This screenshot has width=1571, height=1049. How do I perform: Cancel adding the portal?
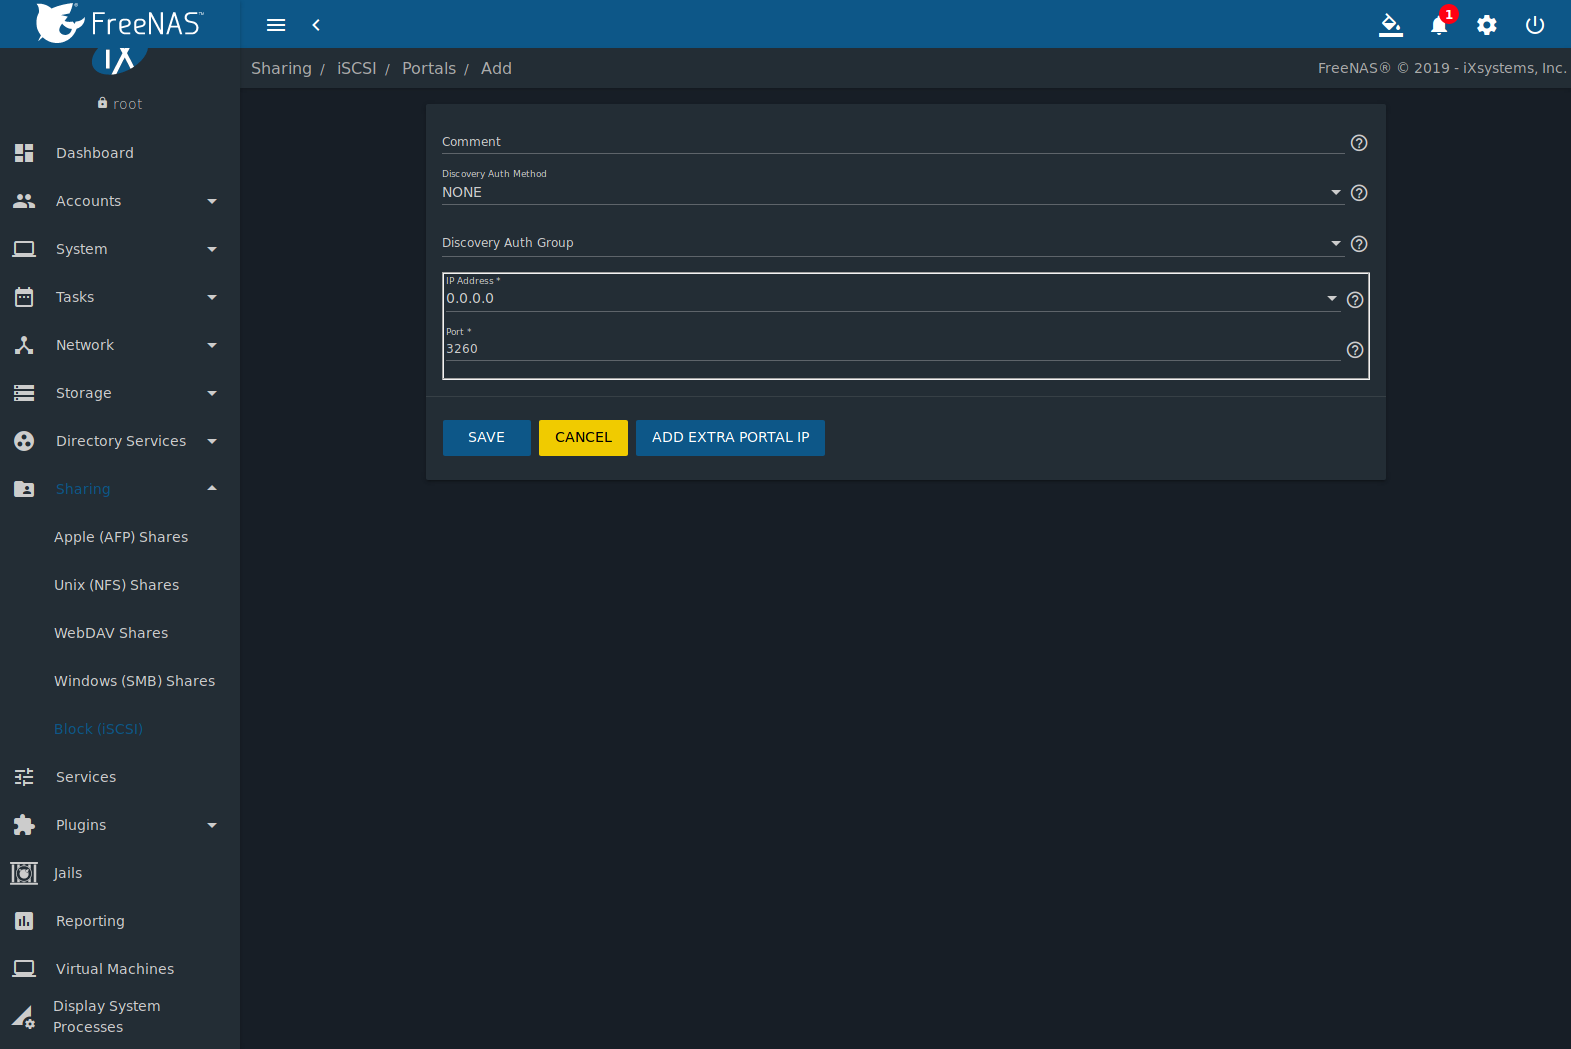click(583, 438)
